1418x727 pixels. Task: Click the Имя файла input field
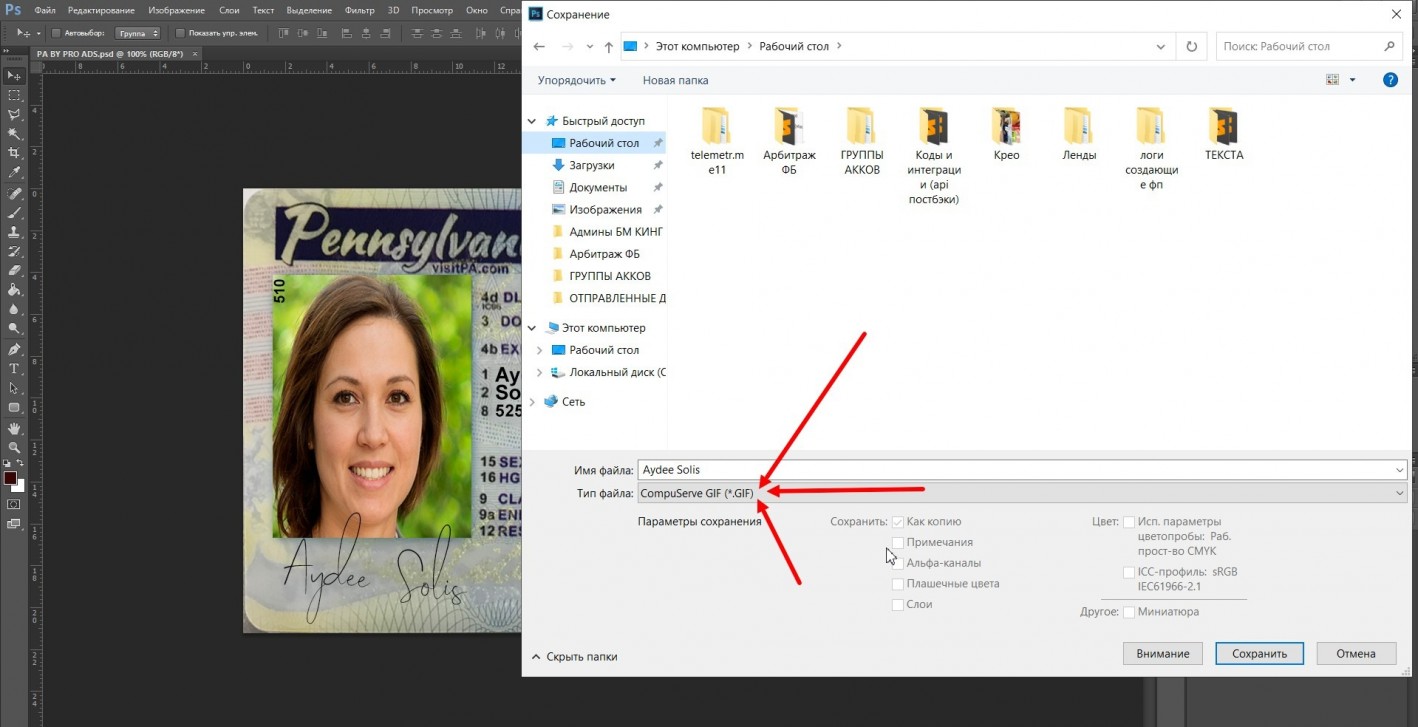pos(1022,470)
